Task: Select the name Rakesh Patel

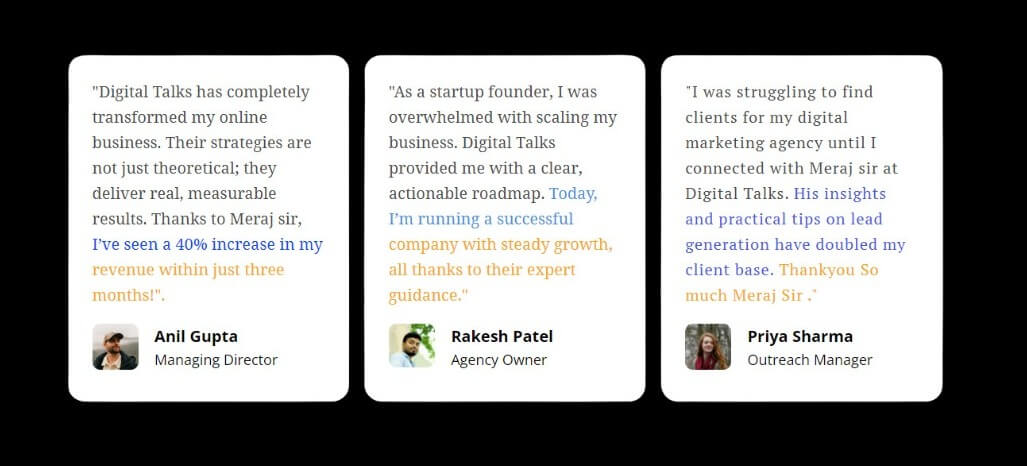Action: [501, 336]
